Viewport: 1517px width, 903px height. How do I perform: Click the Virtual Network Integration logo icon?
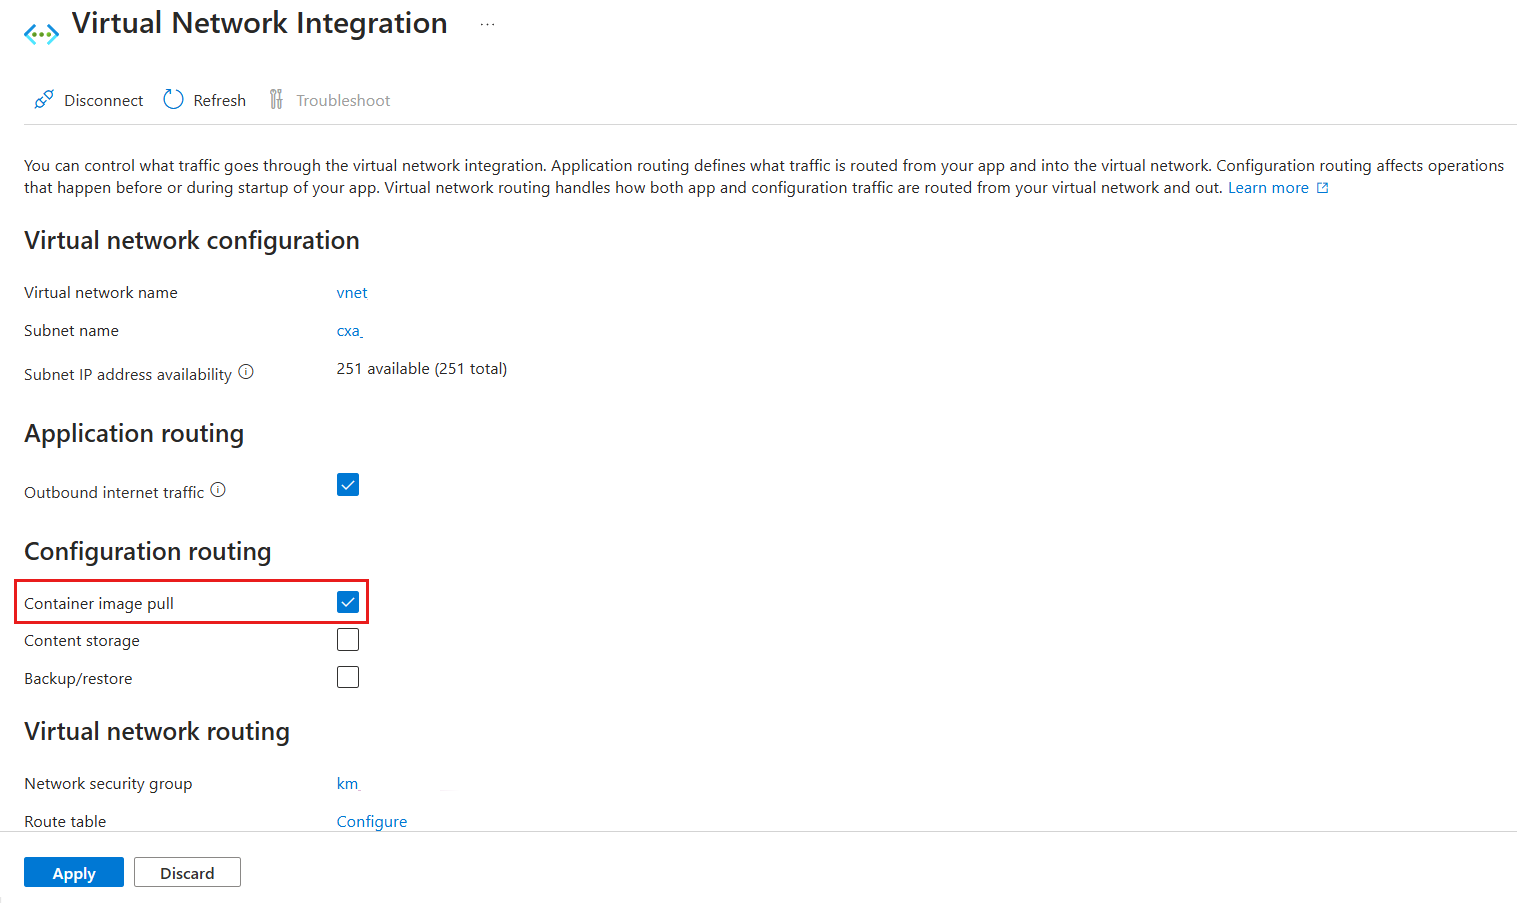(x=41, y=35)
